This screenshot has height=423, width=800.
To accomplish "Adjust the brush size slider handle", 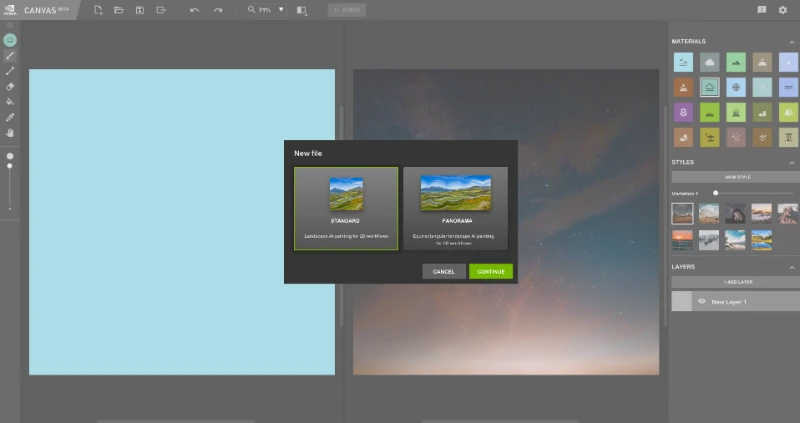I will (10, 166).
